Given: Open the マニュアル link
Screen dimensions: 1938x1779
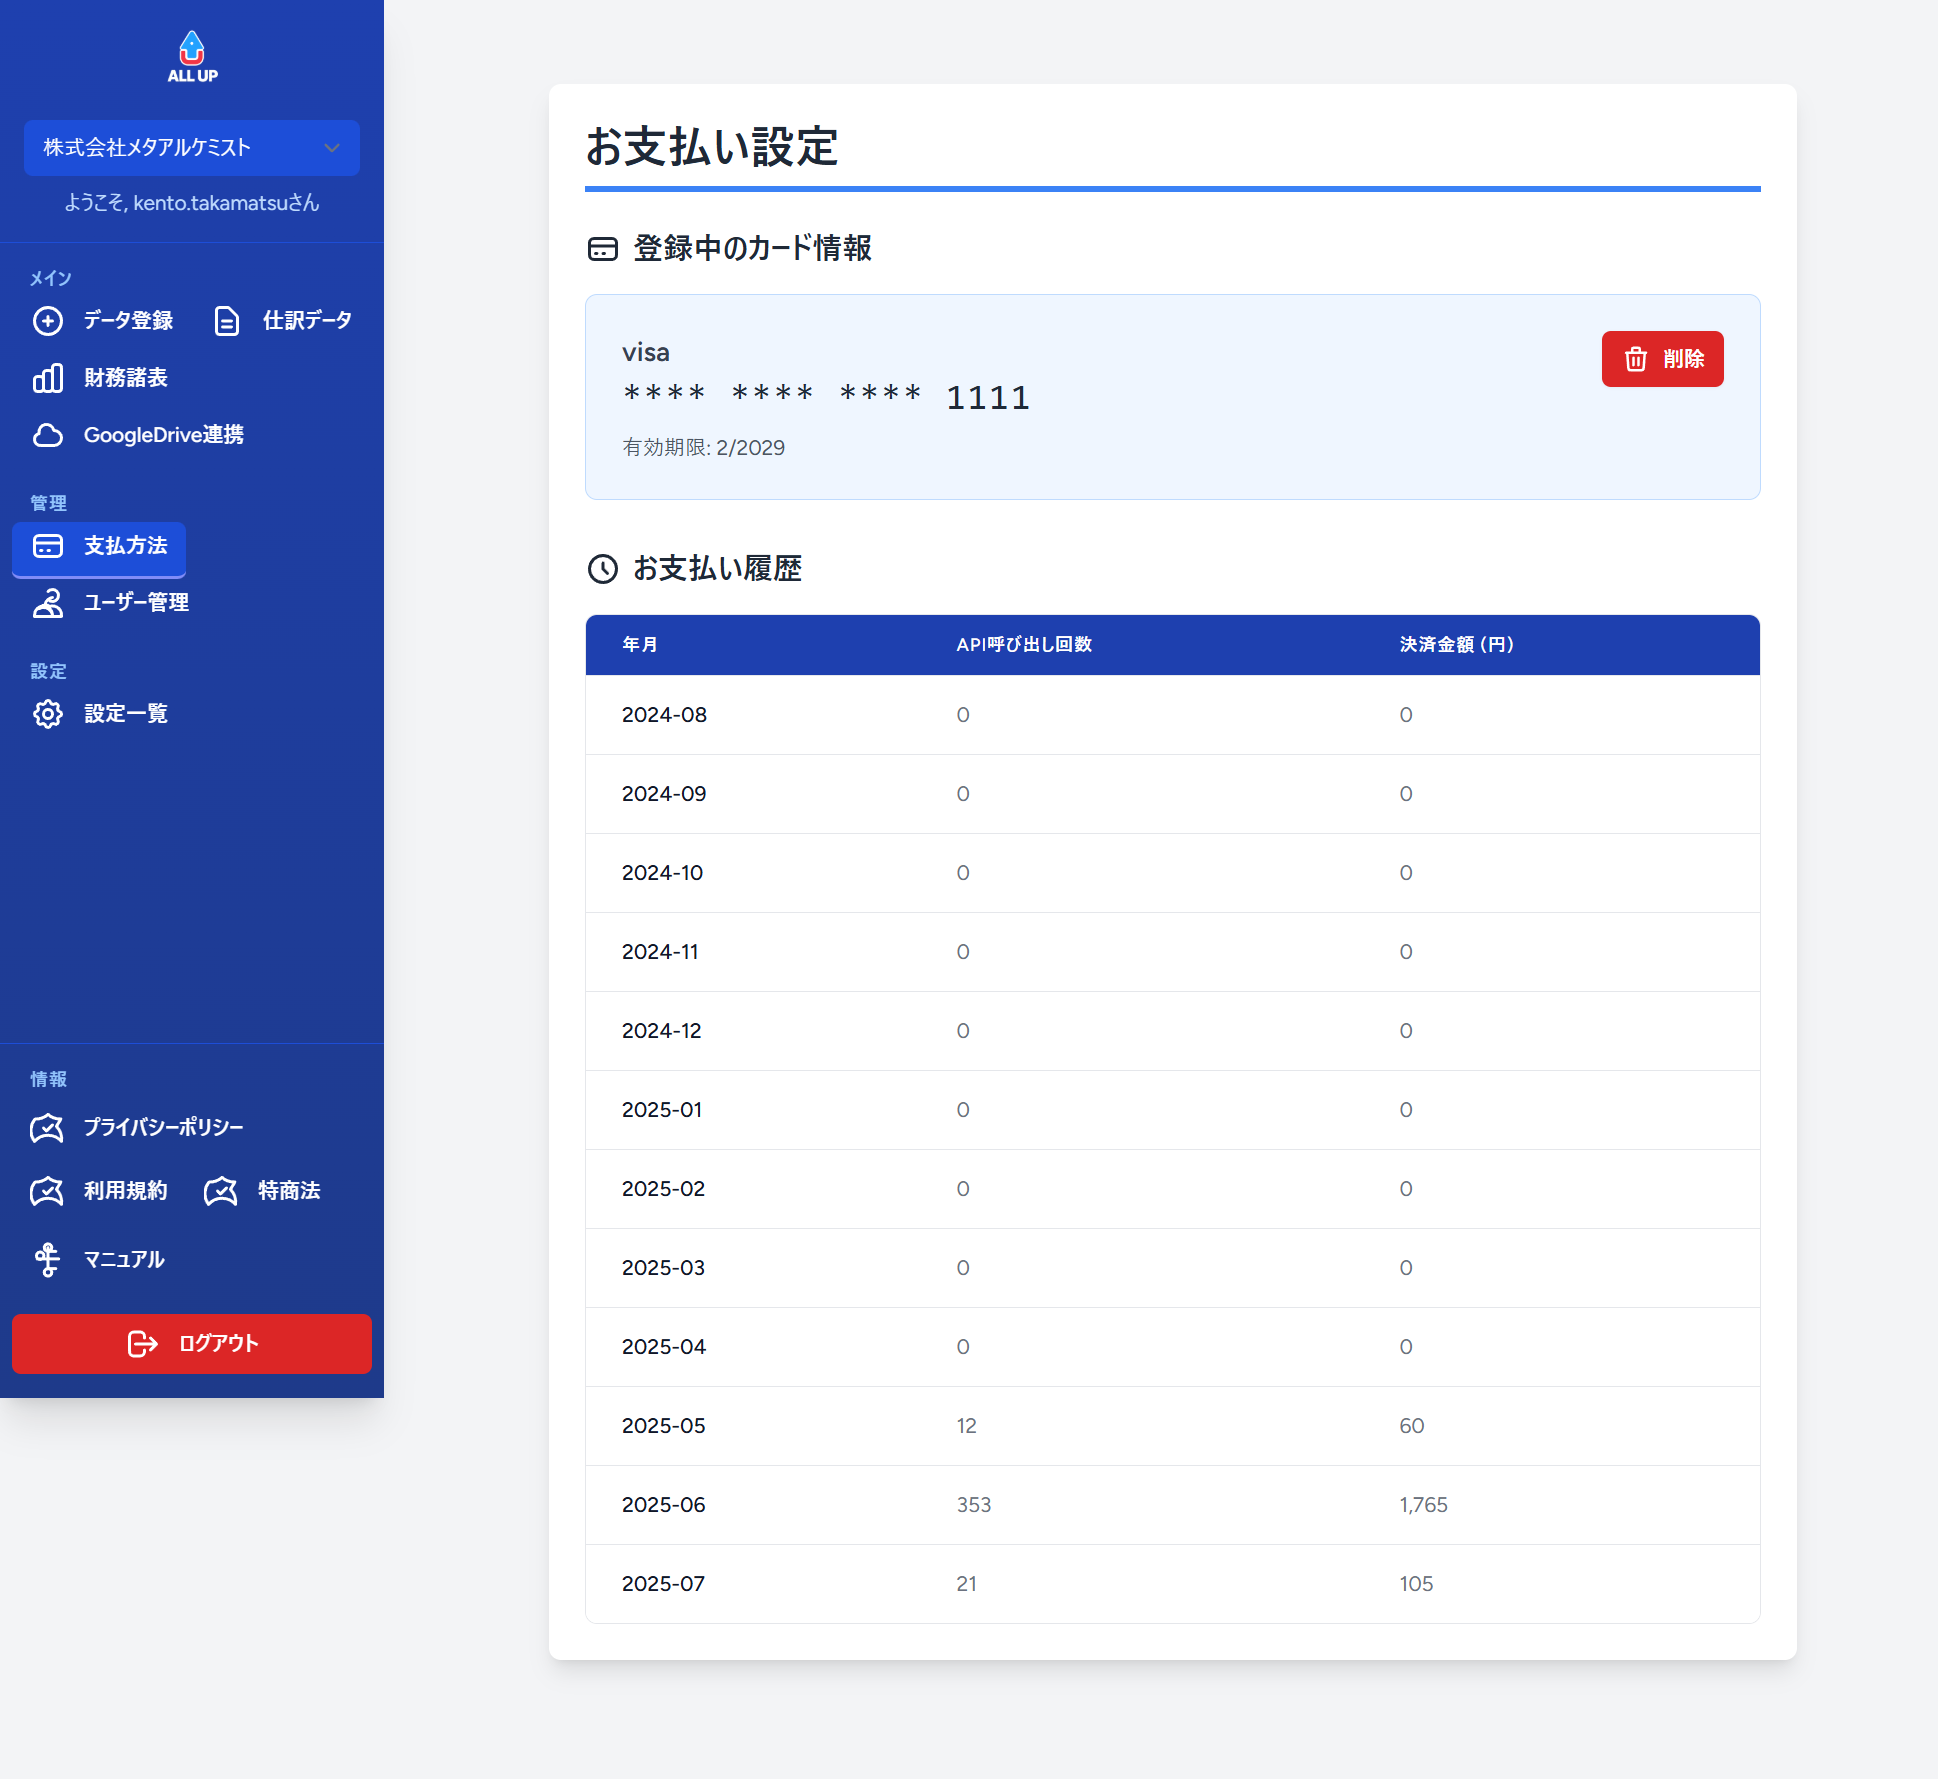Looking at the screenshot, I should 98,1260.
